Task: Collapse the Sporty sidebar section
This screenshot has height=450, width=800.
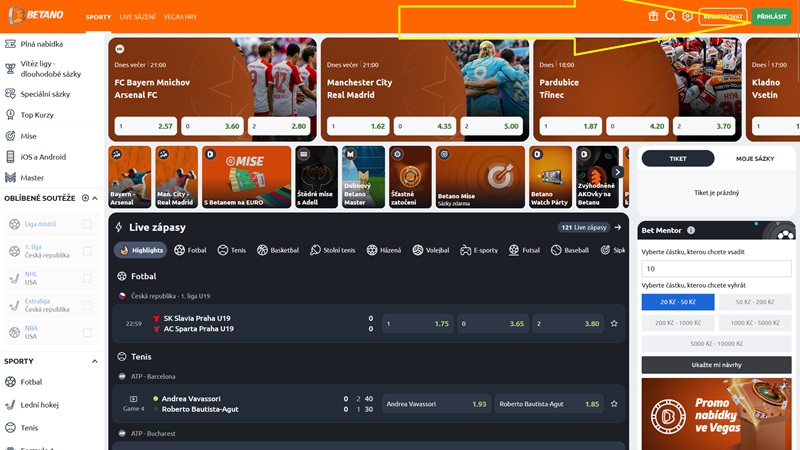Action: pyautogui.click(x=95, y=361)
